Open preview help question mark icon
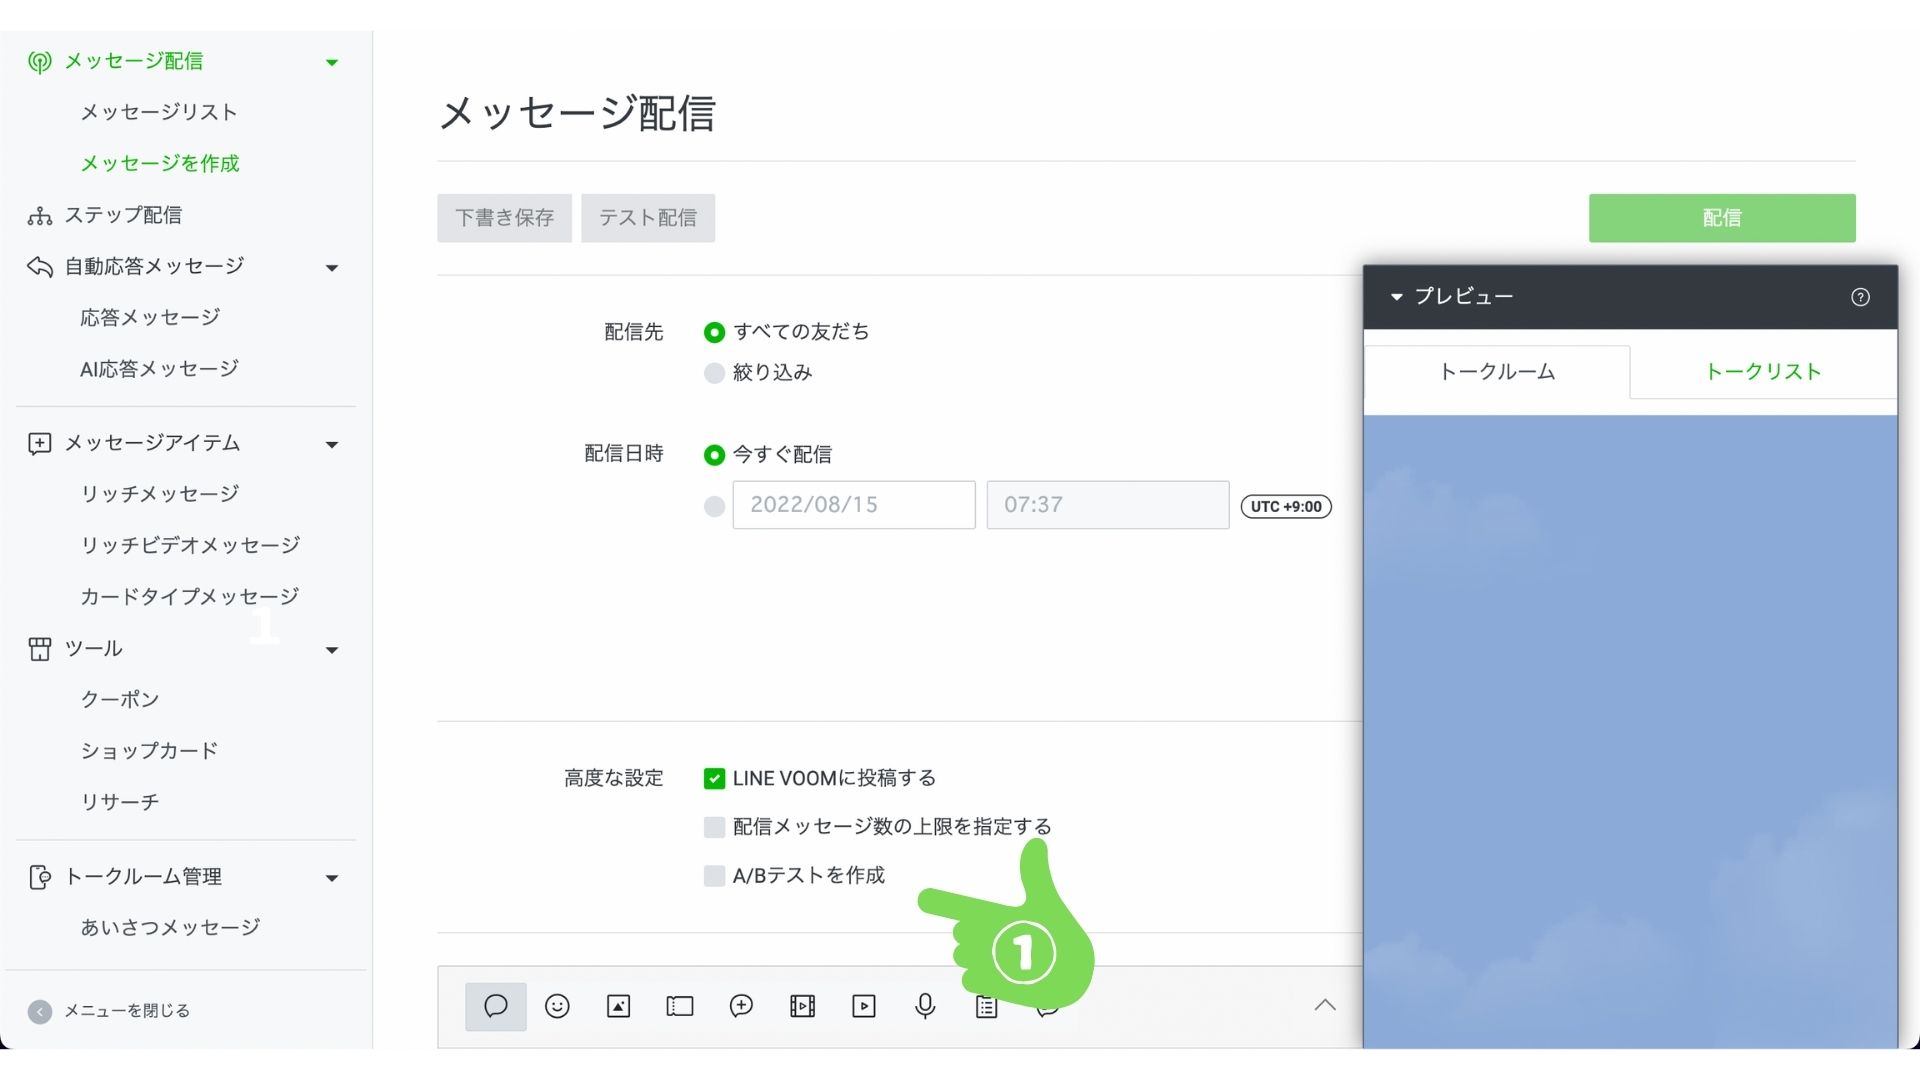This screenshot has width=1920, height=1080. point(1860,297)
